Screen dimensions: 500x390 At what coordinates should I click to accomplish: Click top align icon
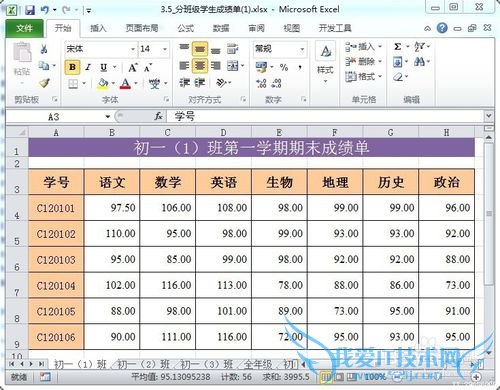tap(184, 49)
